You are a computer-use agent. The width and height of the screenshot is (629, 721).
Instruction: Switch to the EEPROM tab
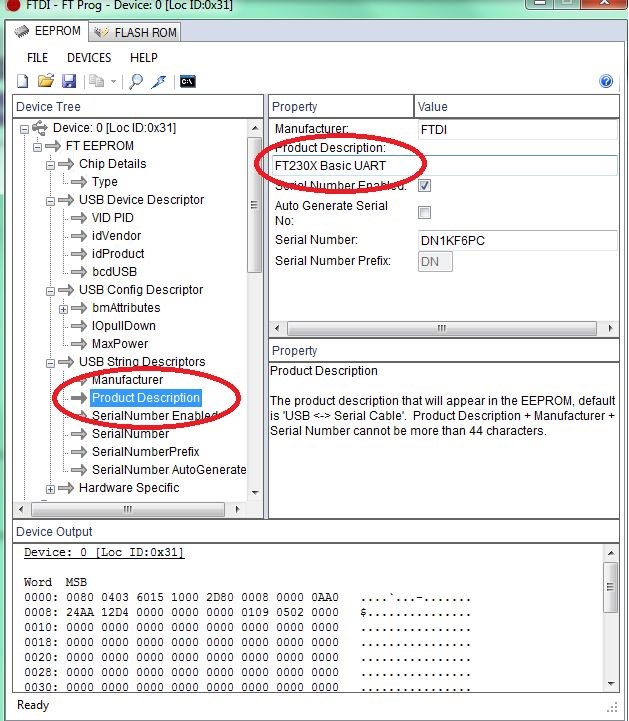[47, 31]
